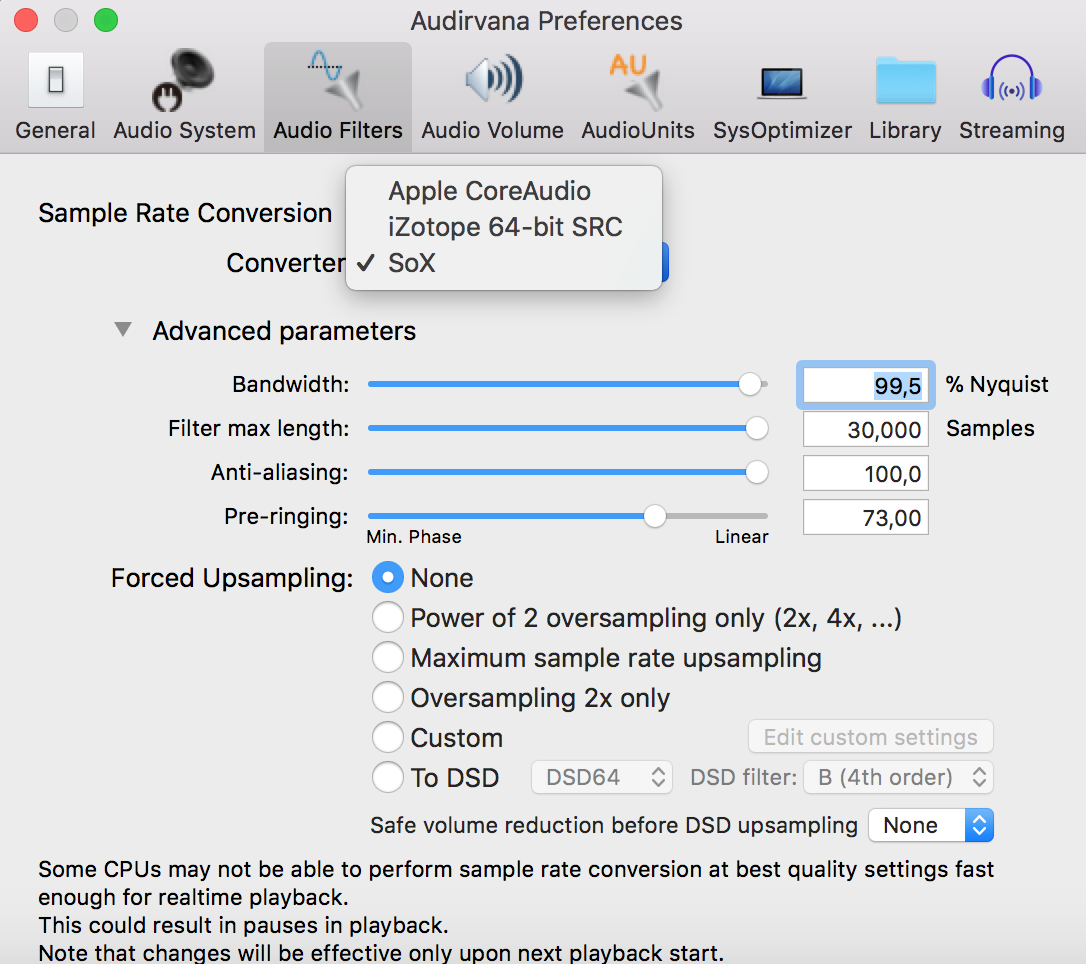Click the Min. Phase label under Pre-ringing

[413, 537]
